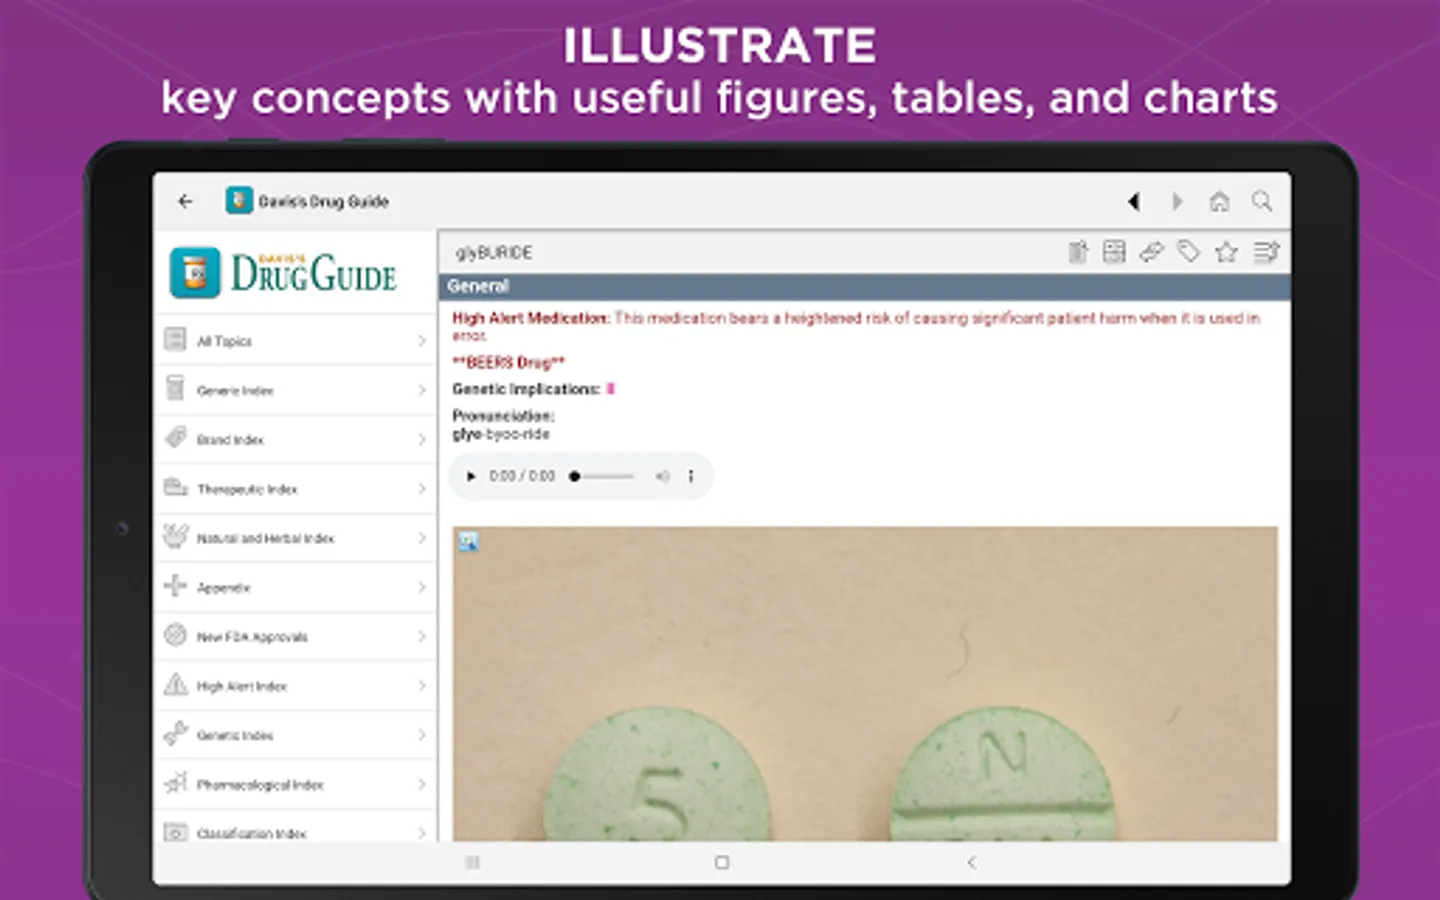The height and width of the screenshot is (900, 1440).
Task: Open Therapeutic Index menu entry
Action: [296, 489]
